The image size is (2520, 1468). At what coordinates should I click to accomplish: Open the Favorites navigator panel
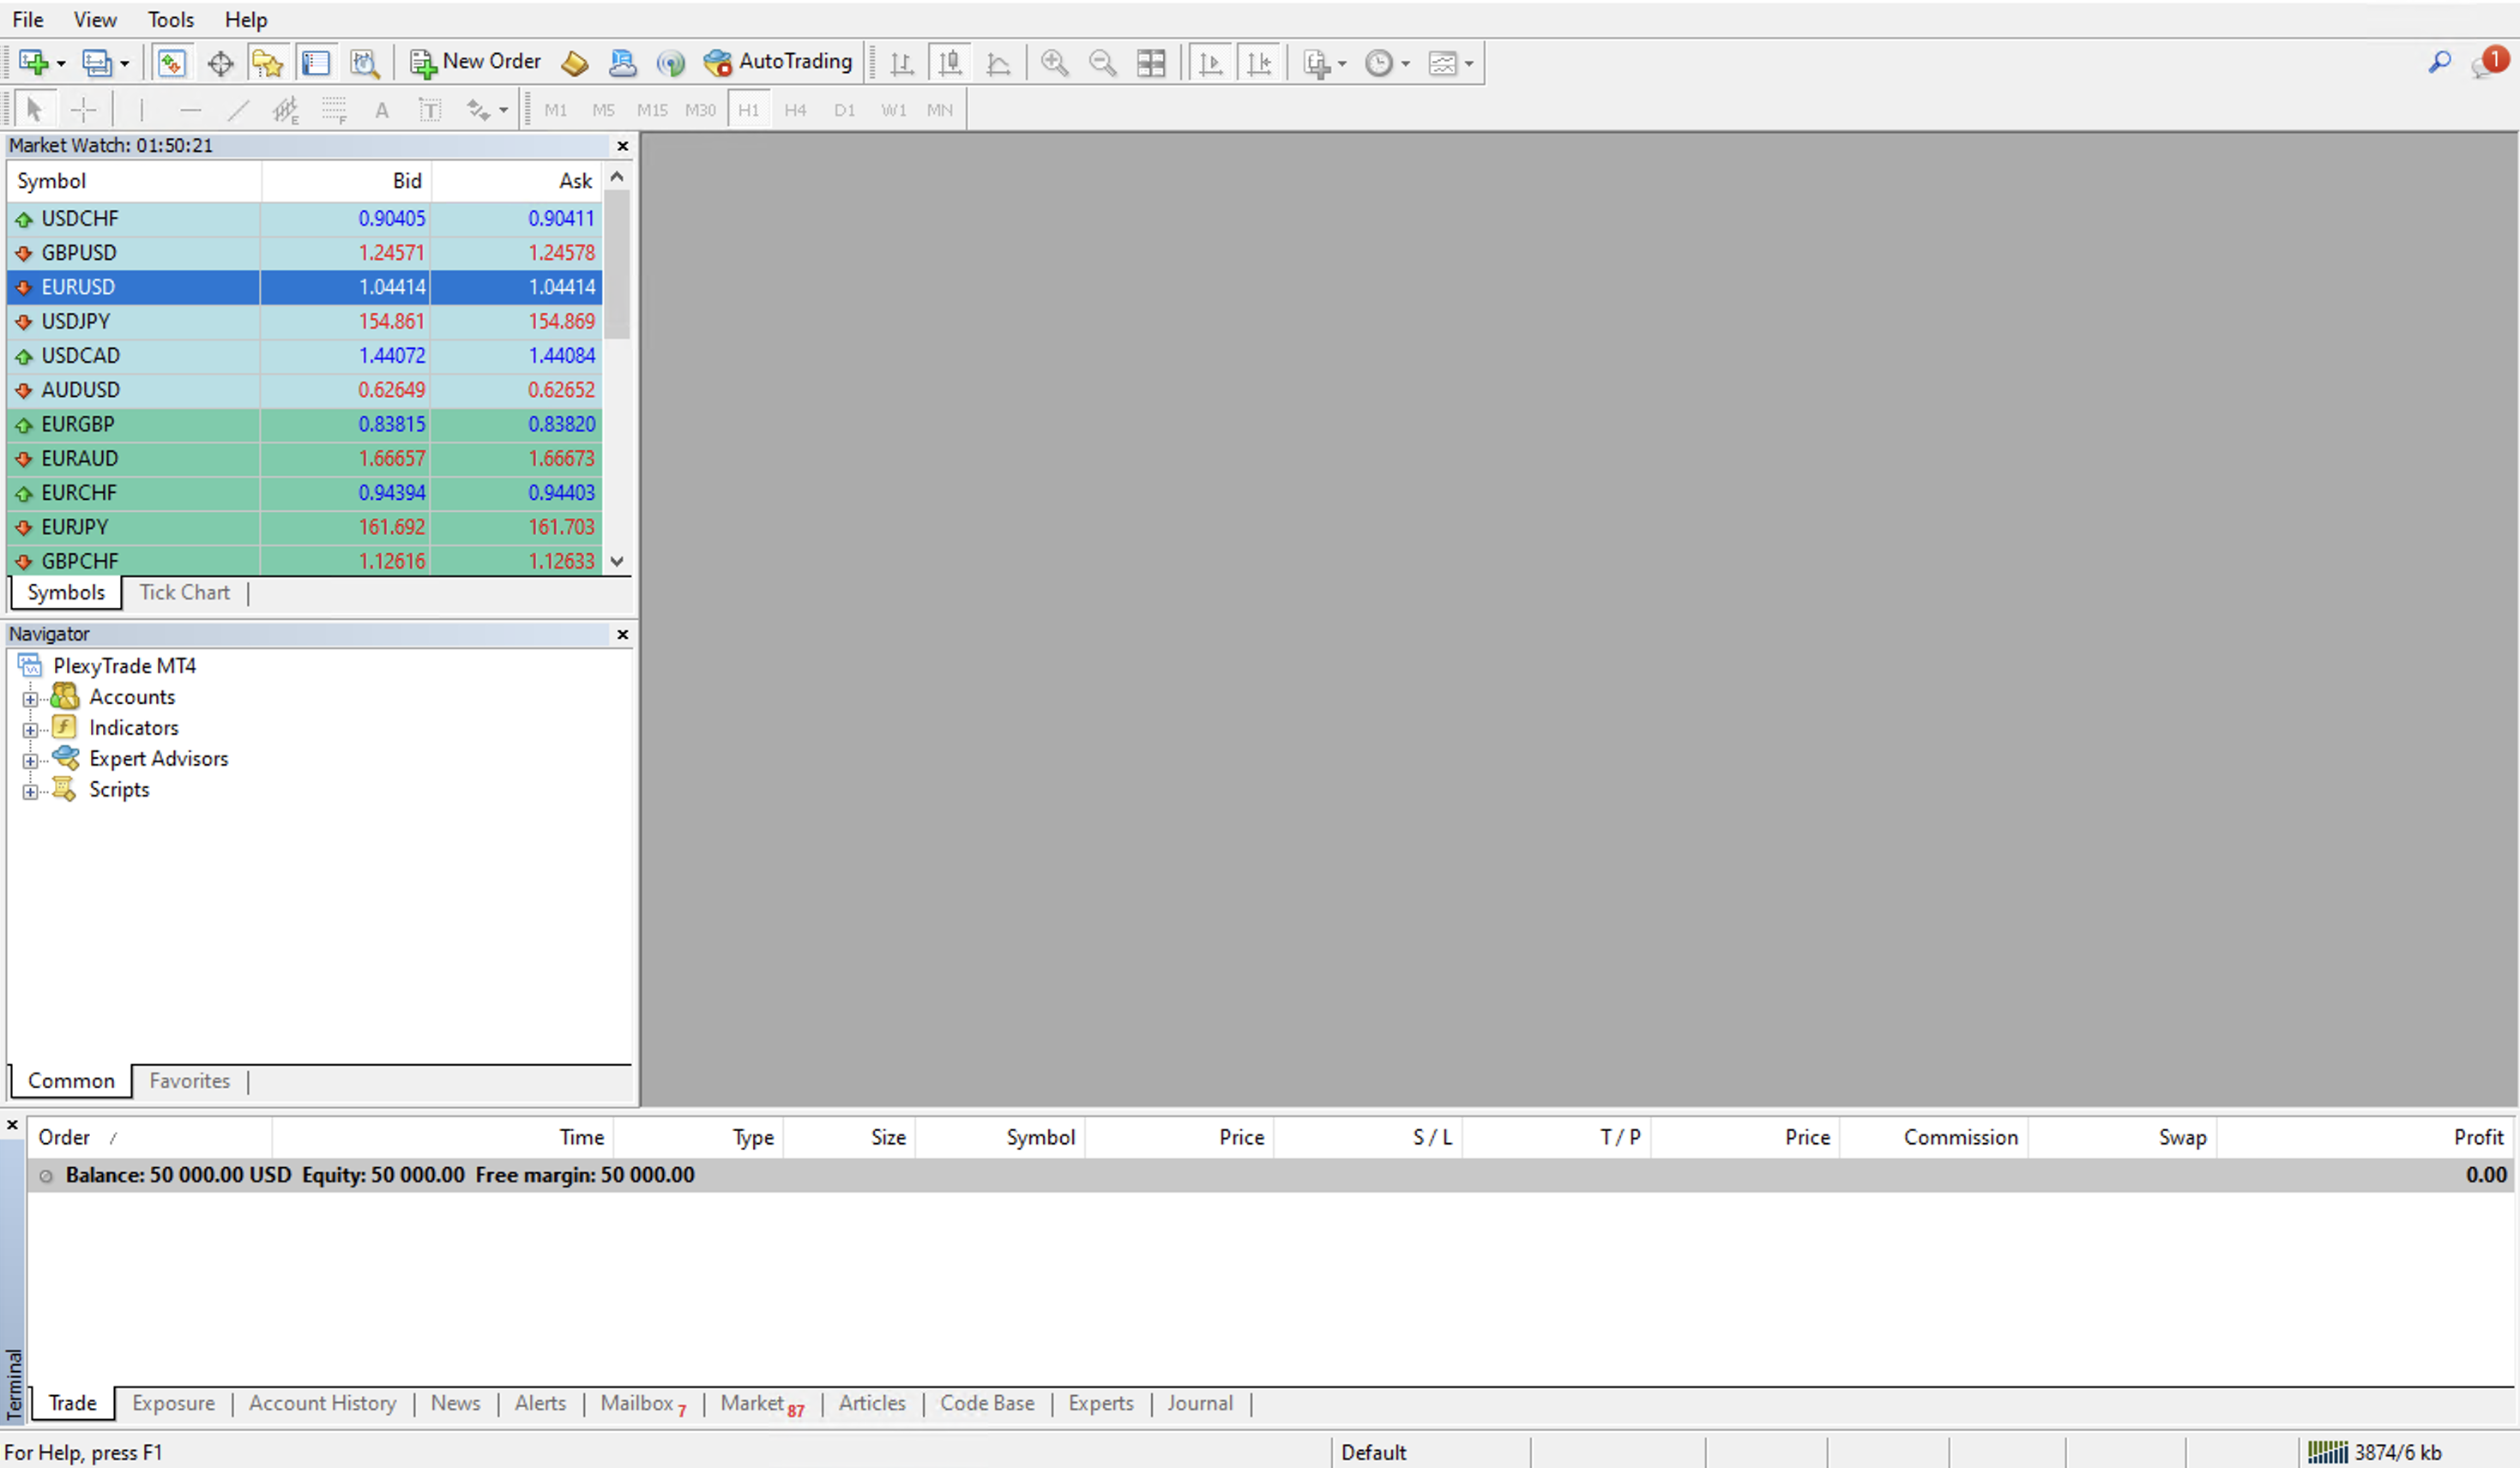pyautogui.click(x=189, y=1080)
